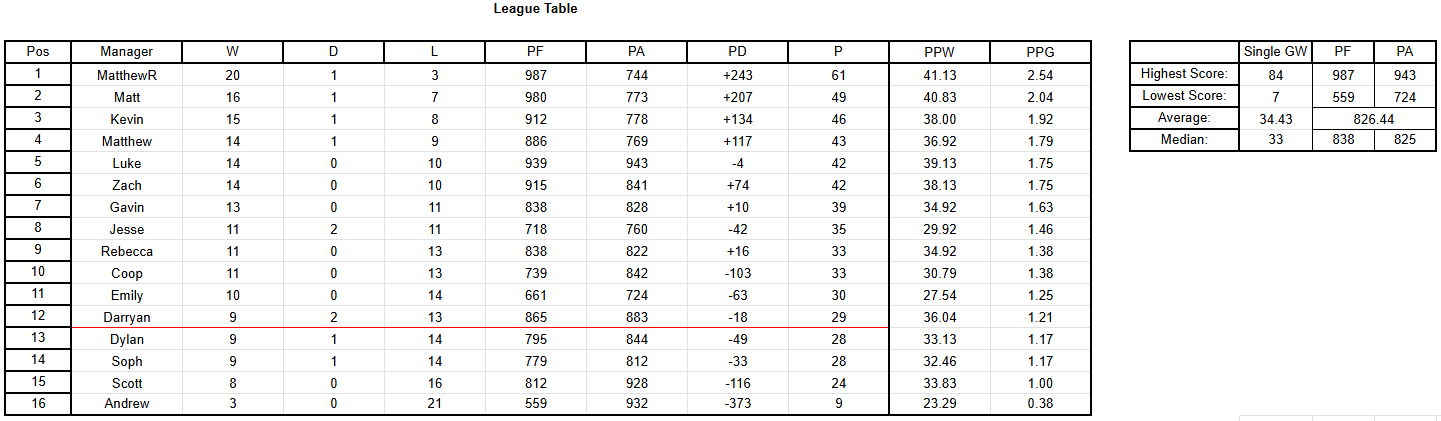Viewport: 1441px width, 421px height.
Task: Select the -373 point difference cell
Action: coord(738,404)
